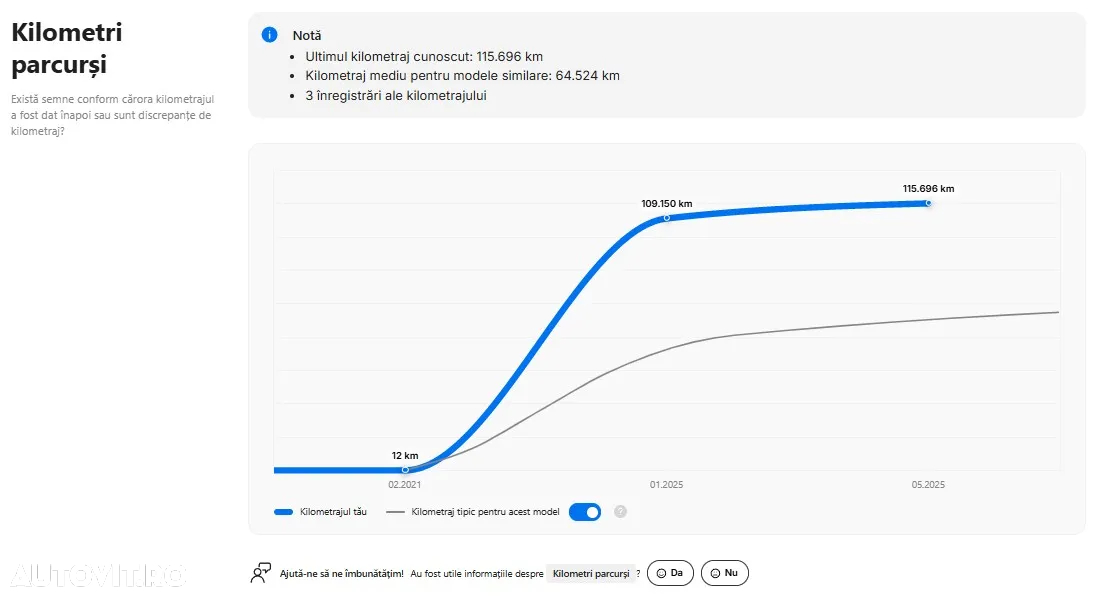
Task: Click the 05.2025 axis date label
Action: pyautogui.click(x=928, y=485)
